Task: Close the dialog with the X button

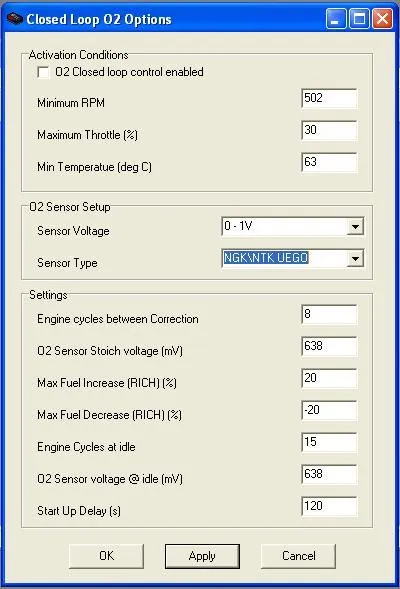Action: point(382,19)
